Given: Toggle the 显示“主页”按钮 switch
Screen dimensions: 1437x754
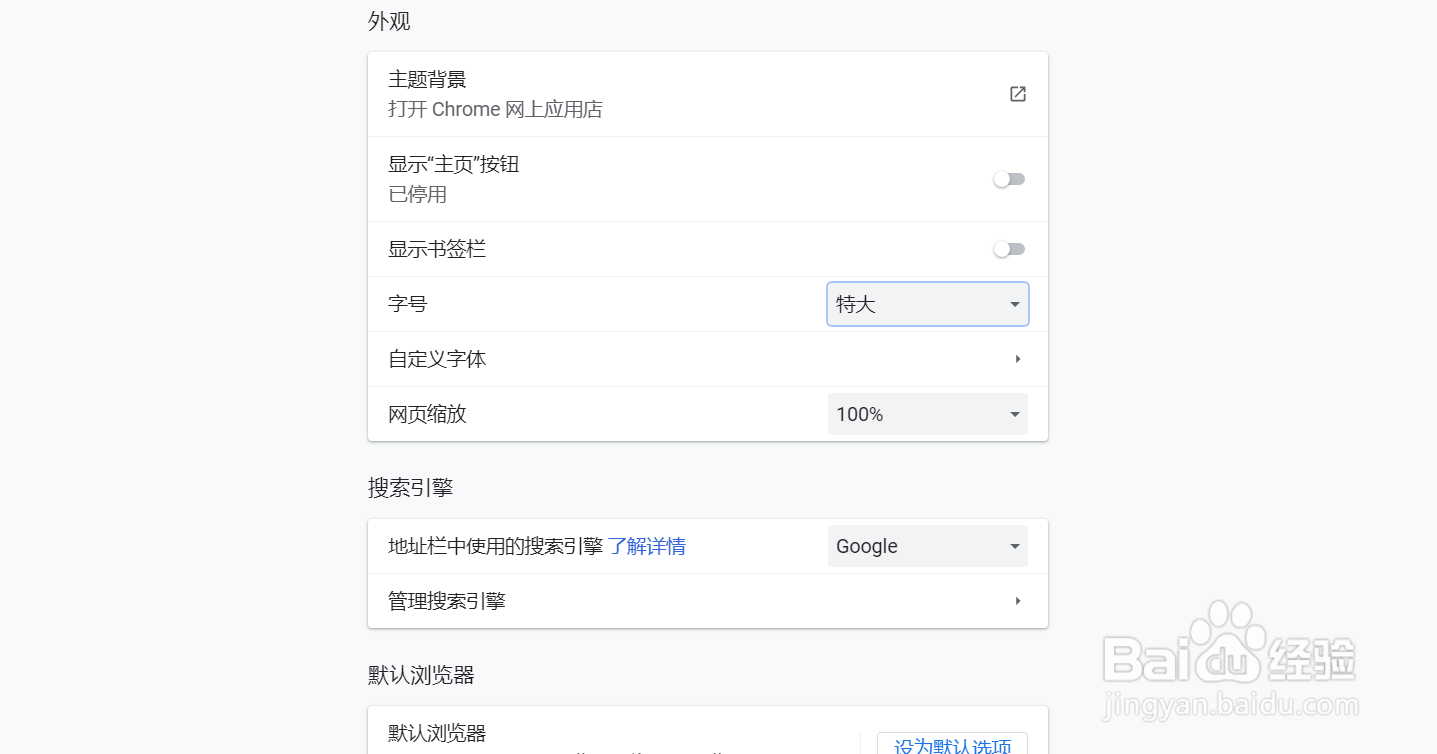Looking at the screenshot, I should point(1009,179).
